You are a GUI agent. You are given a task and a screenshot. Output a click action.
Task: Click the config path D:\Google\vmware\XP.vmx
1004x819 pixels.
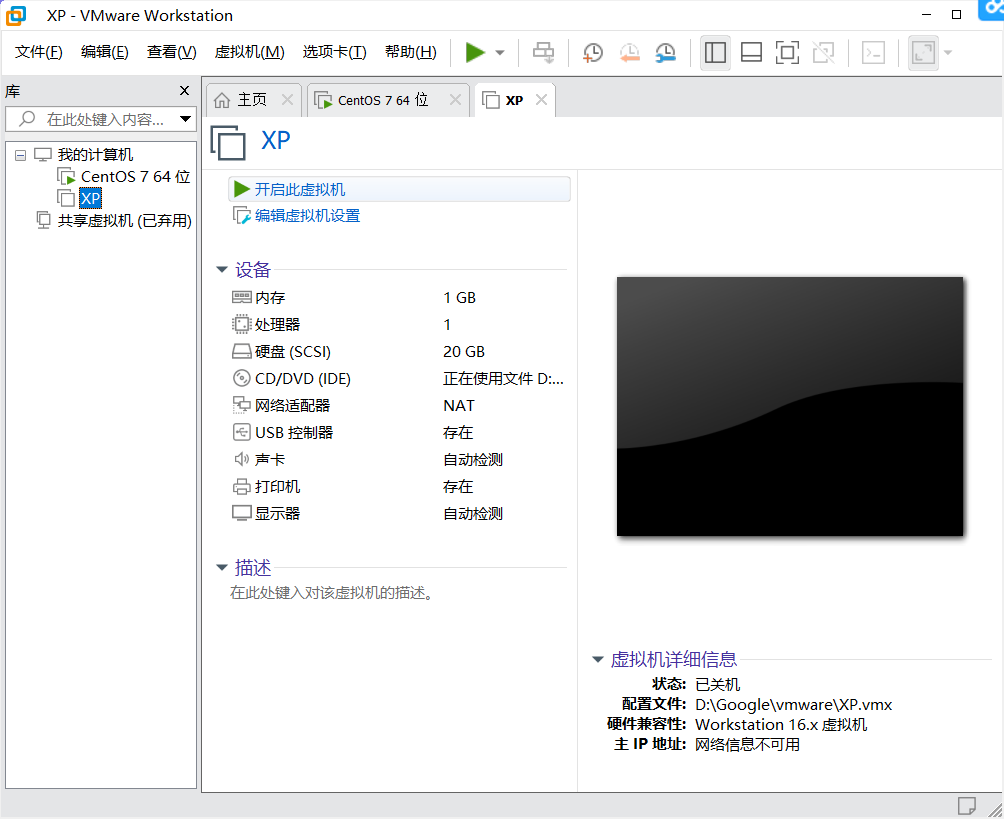[793, 704]
